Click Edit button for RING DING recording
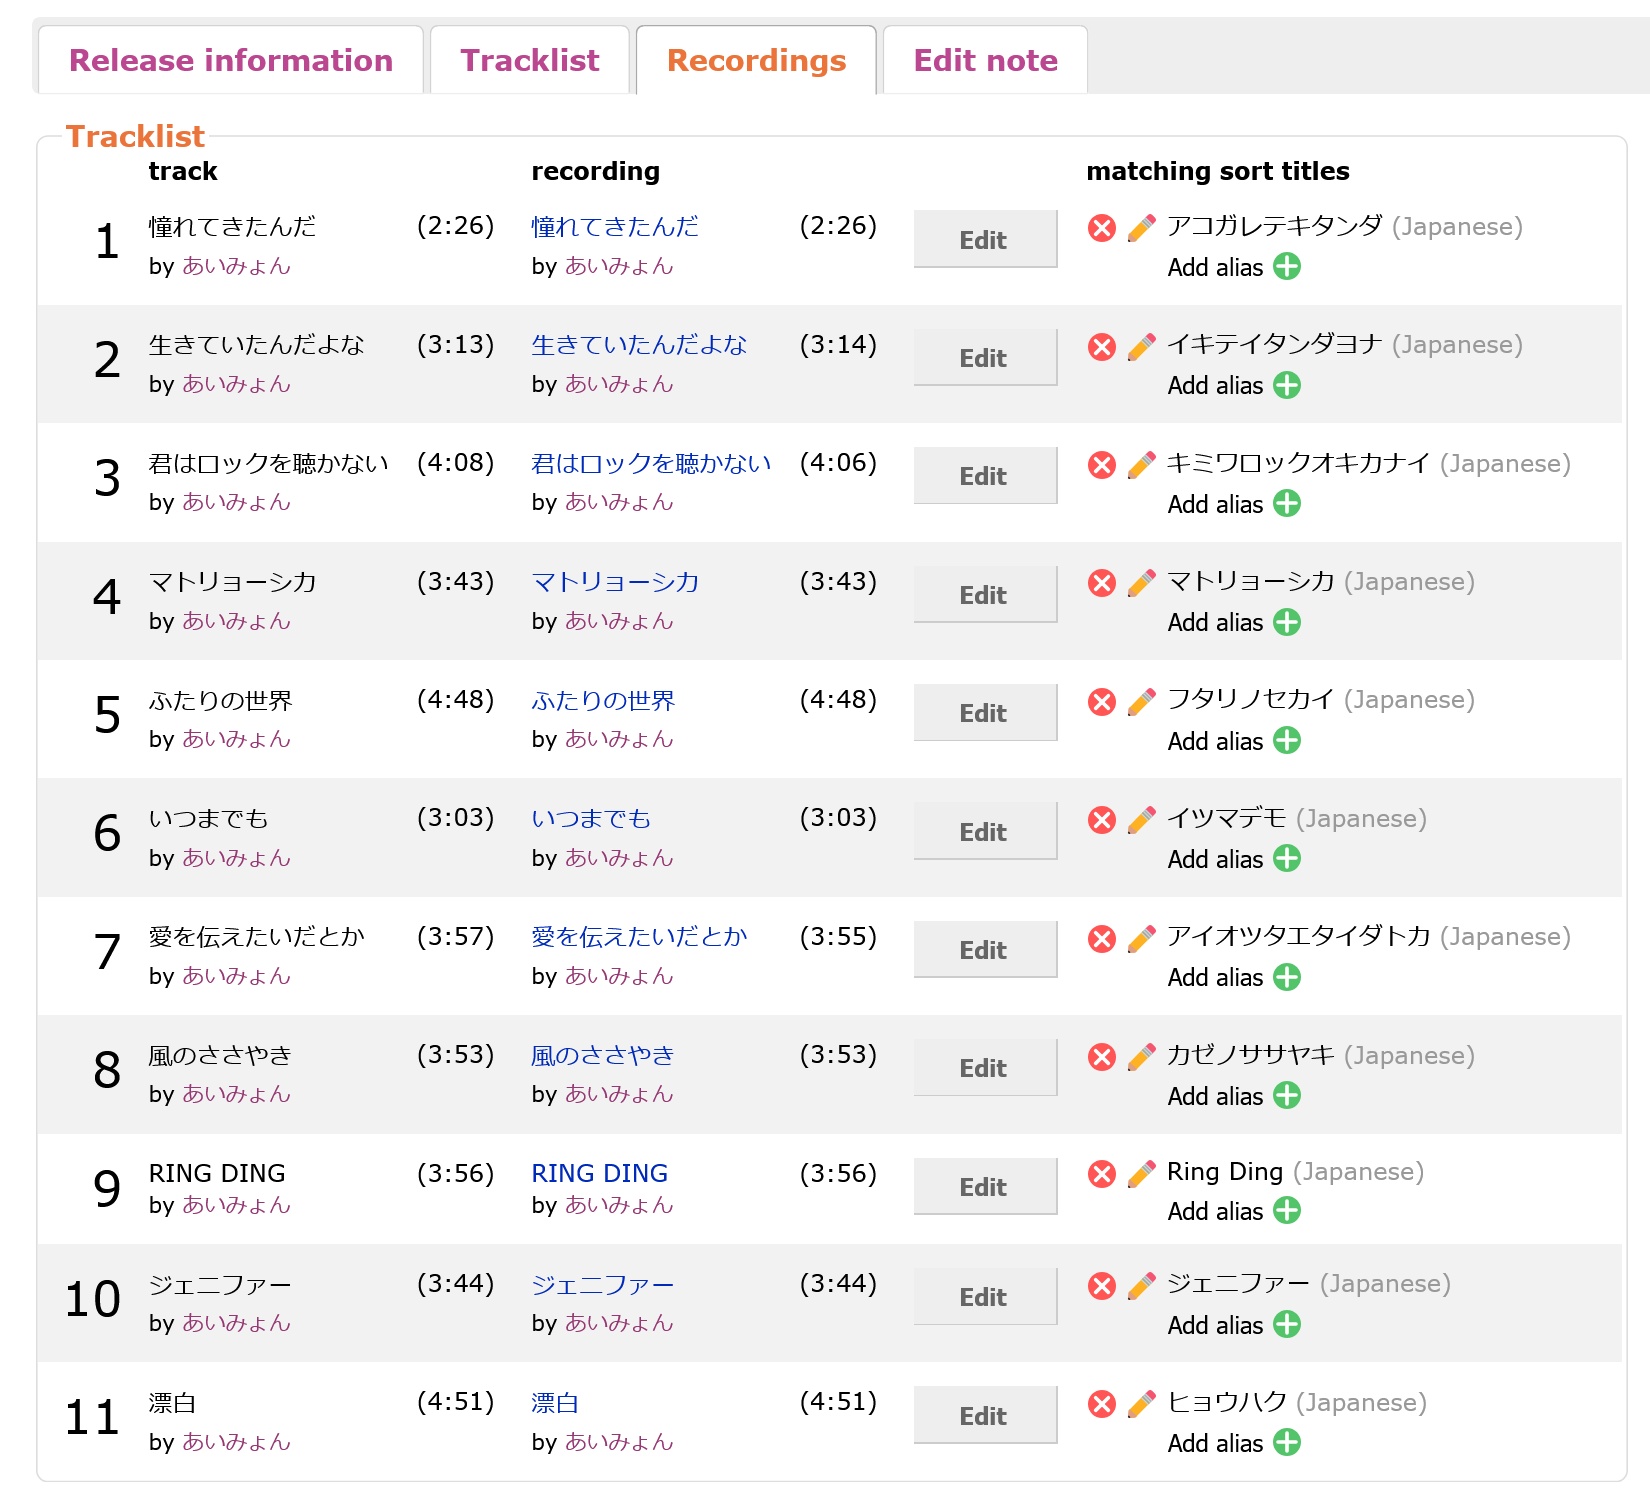1650x1509 pixels. pyautogui.click(x=984, y=1187)
